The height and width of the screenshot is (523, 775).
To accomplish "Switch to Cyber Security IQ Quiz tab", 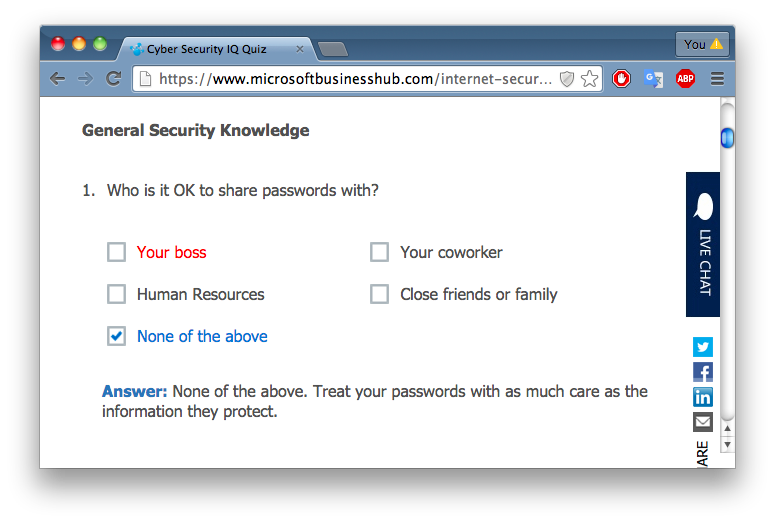I will [x=212, y=48].
